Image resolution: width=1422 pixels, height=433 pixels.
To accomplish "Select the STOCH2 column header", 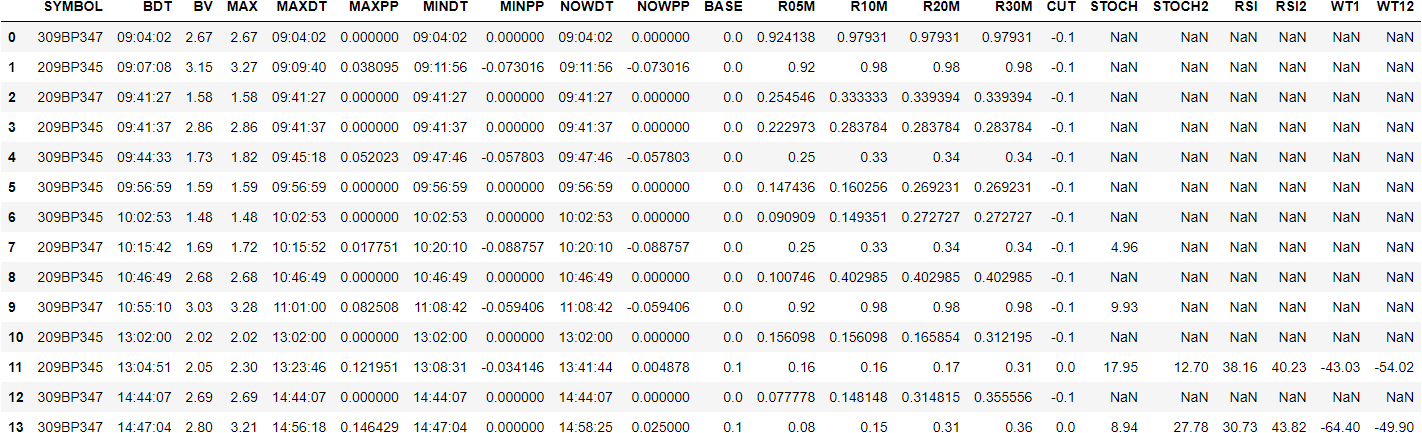I will click(1181, 7).
